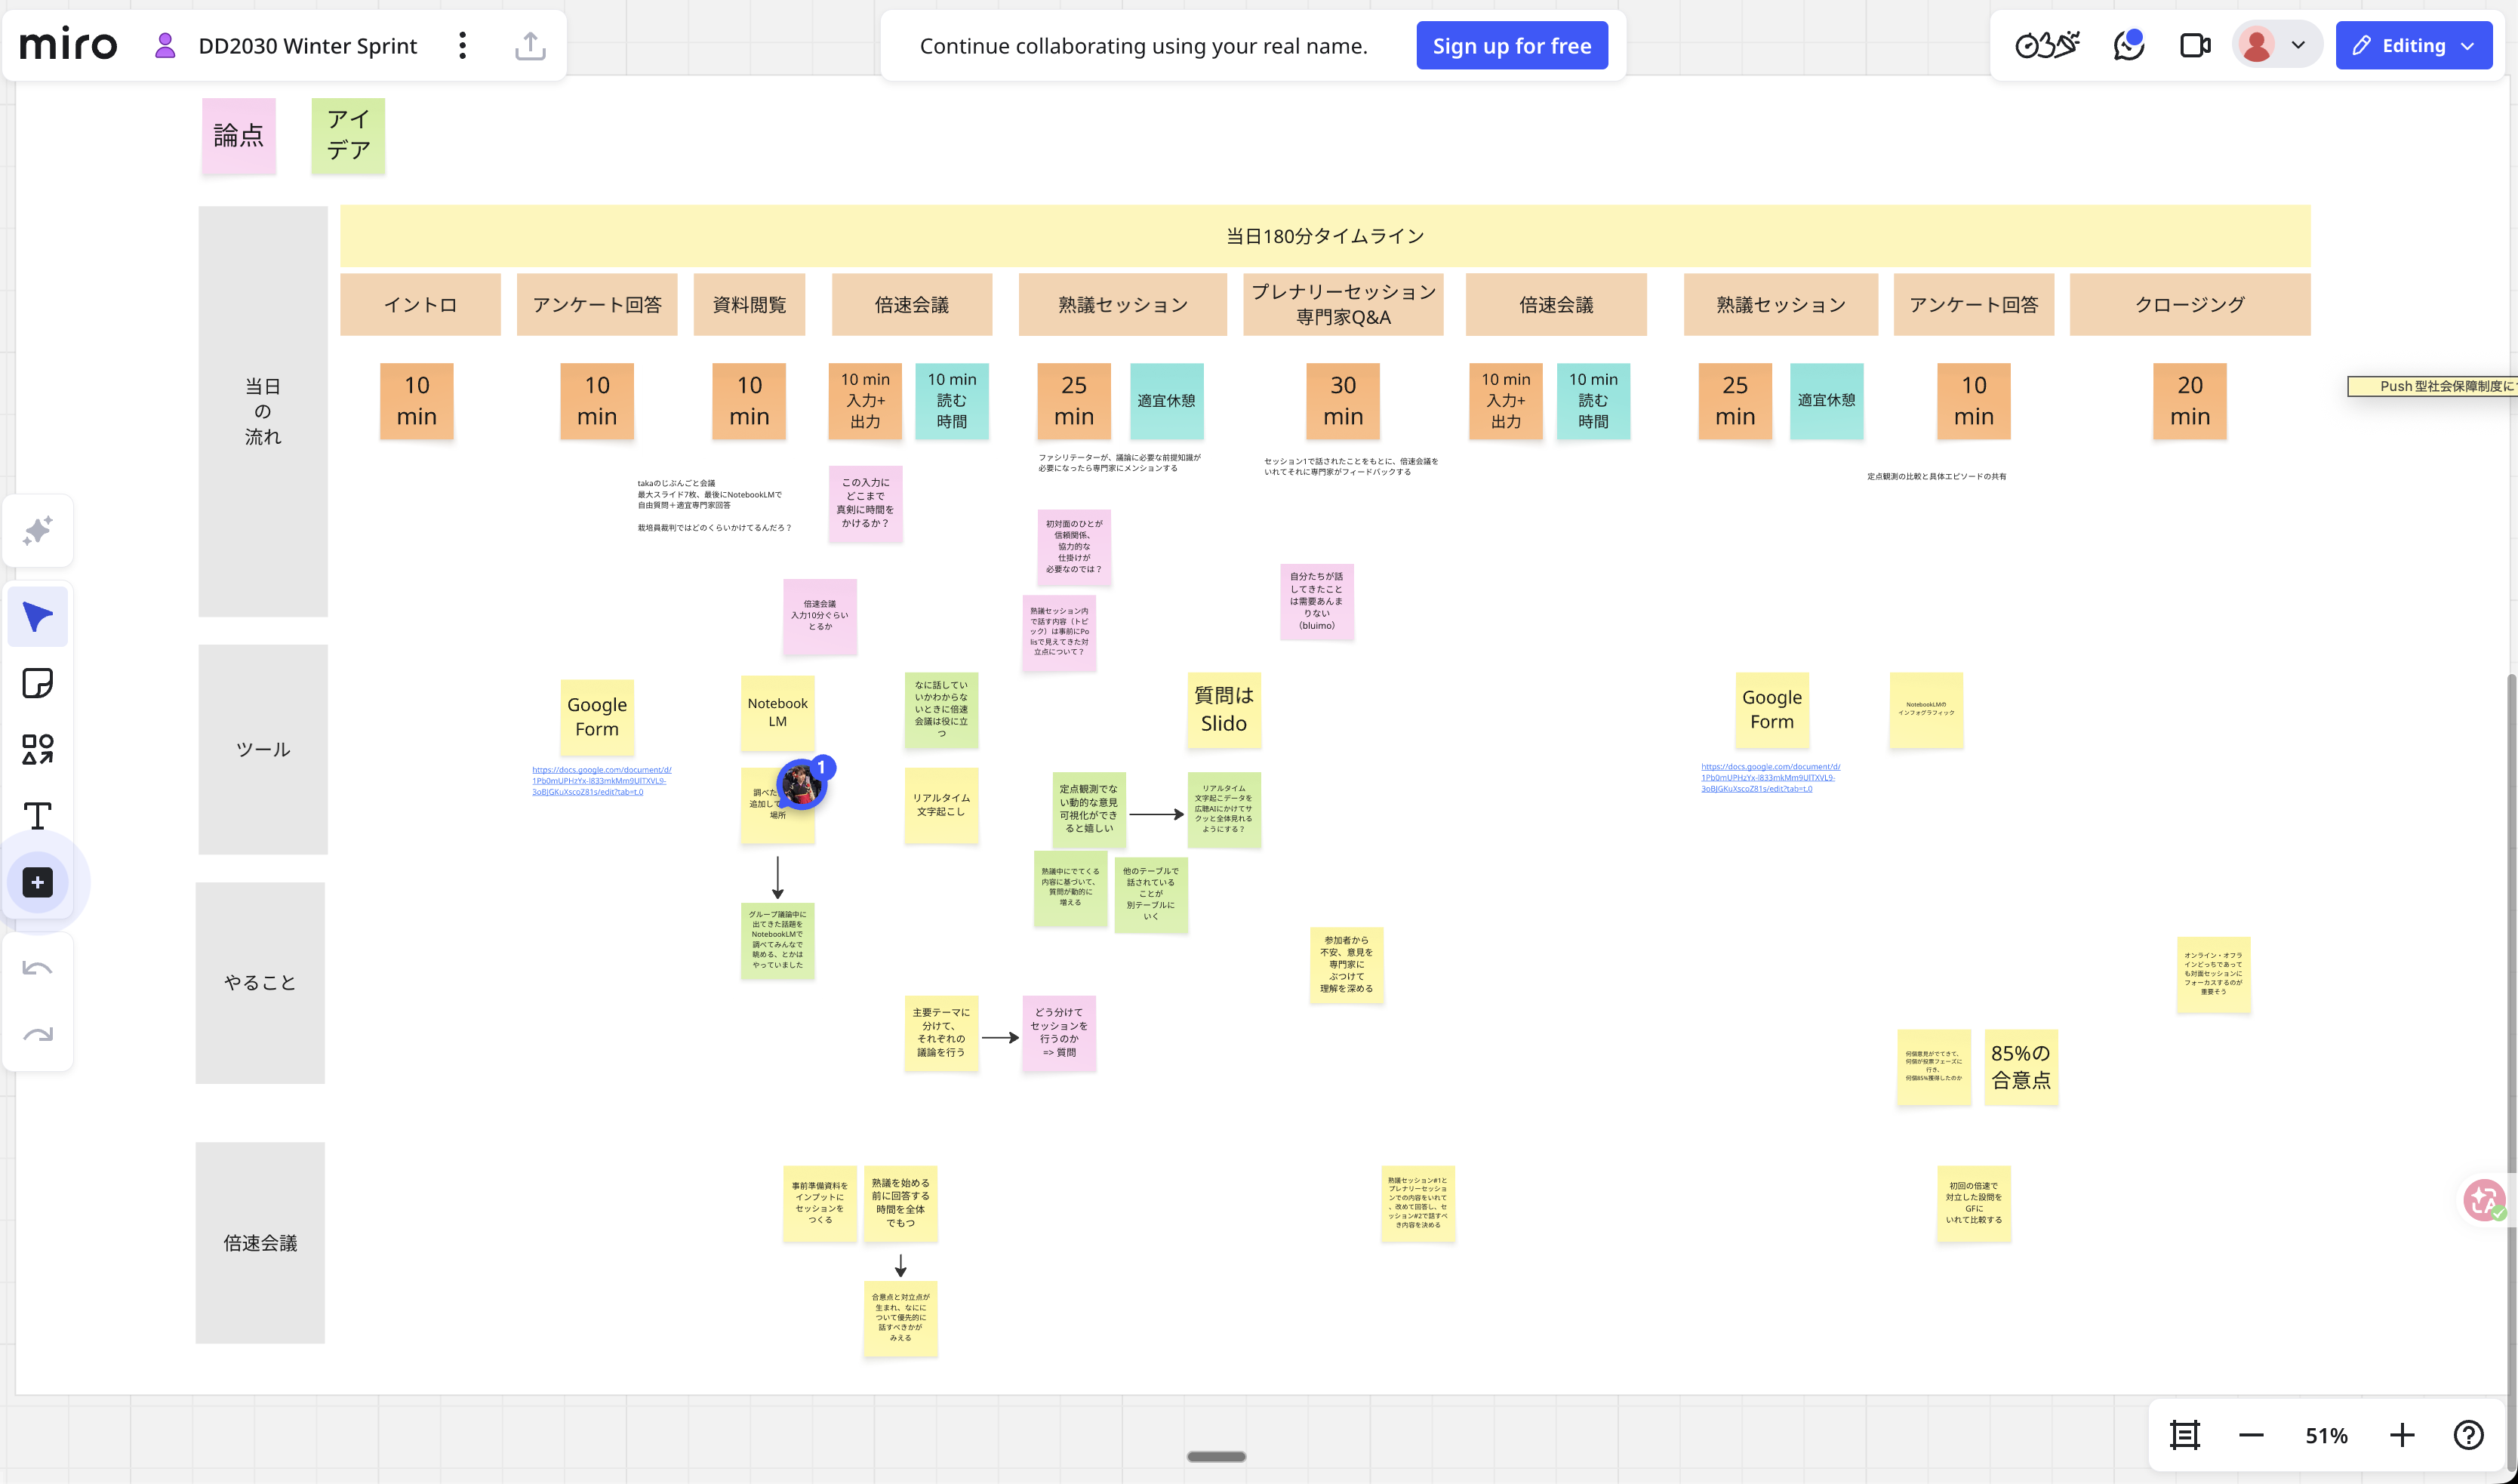
Task: Zoom in with the plus button
Action: 2401,1435
